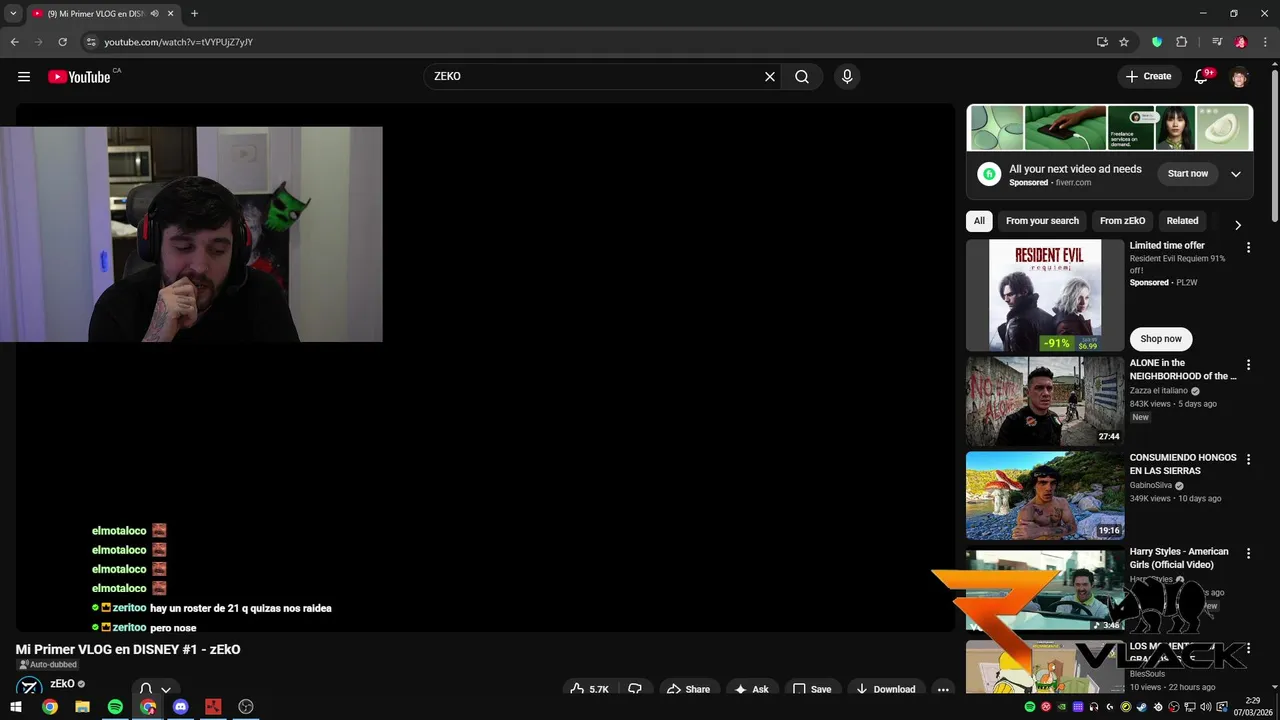The width and height of the screenshot is (1280, 720).
Task: Select the From your search chip
Action: [1042, 221]
